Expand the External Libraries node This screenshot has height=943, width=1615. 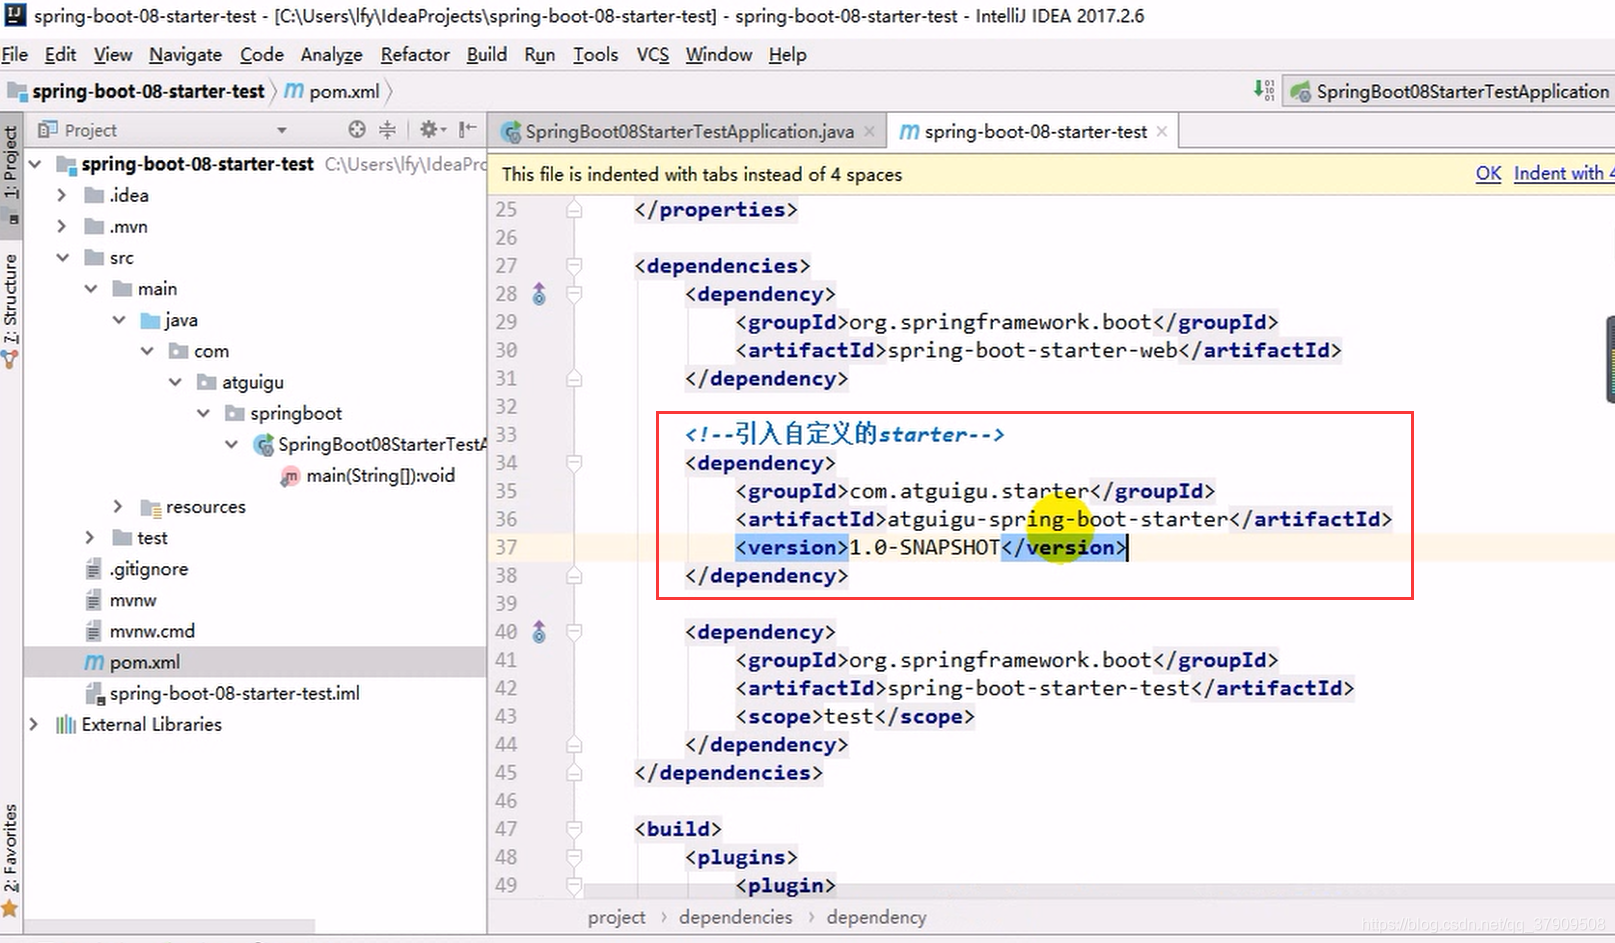34,725
